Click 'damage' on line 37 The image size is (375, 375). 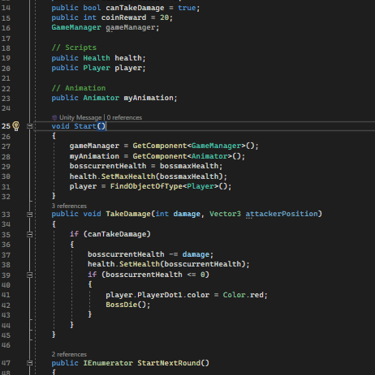tap(196, 255)
